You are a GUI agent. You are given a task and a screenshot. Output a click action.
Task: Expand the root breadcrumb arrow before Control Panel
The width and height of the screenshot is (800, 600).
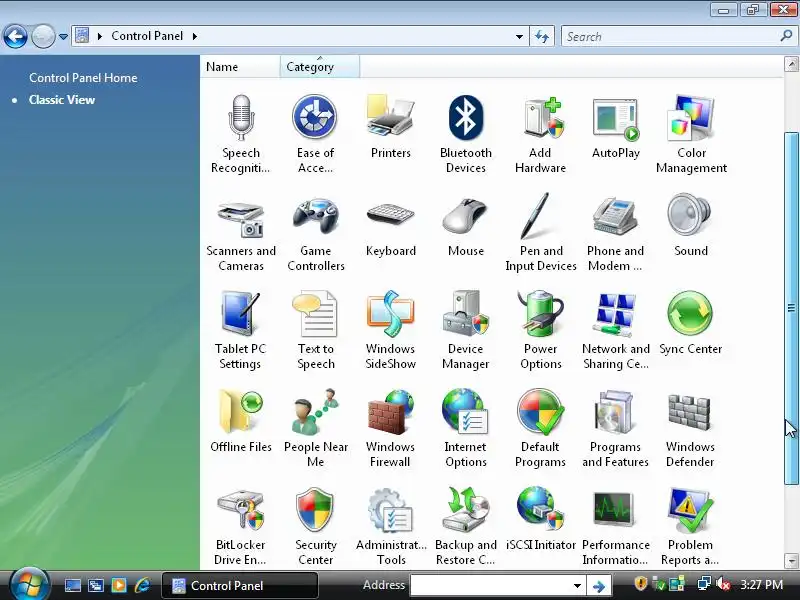click(x=99, y=36)
